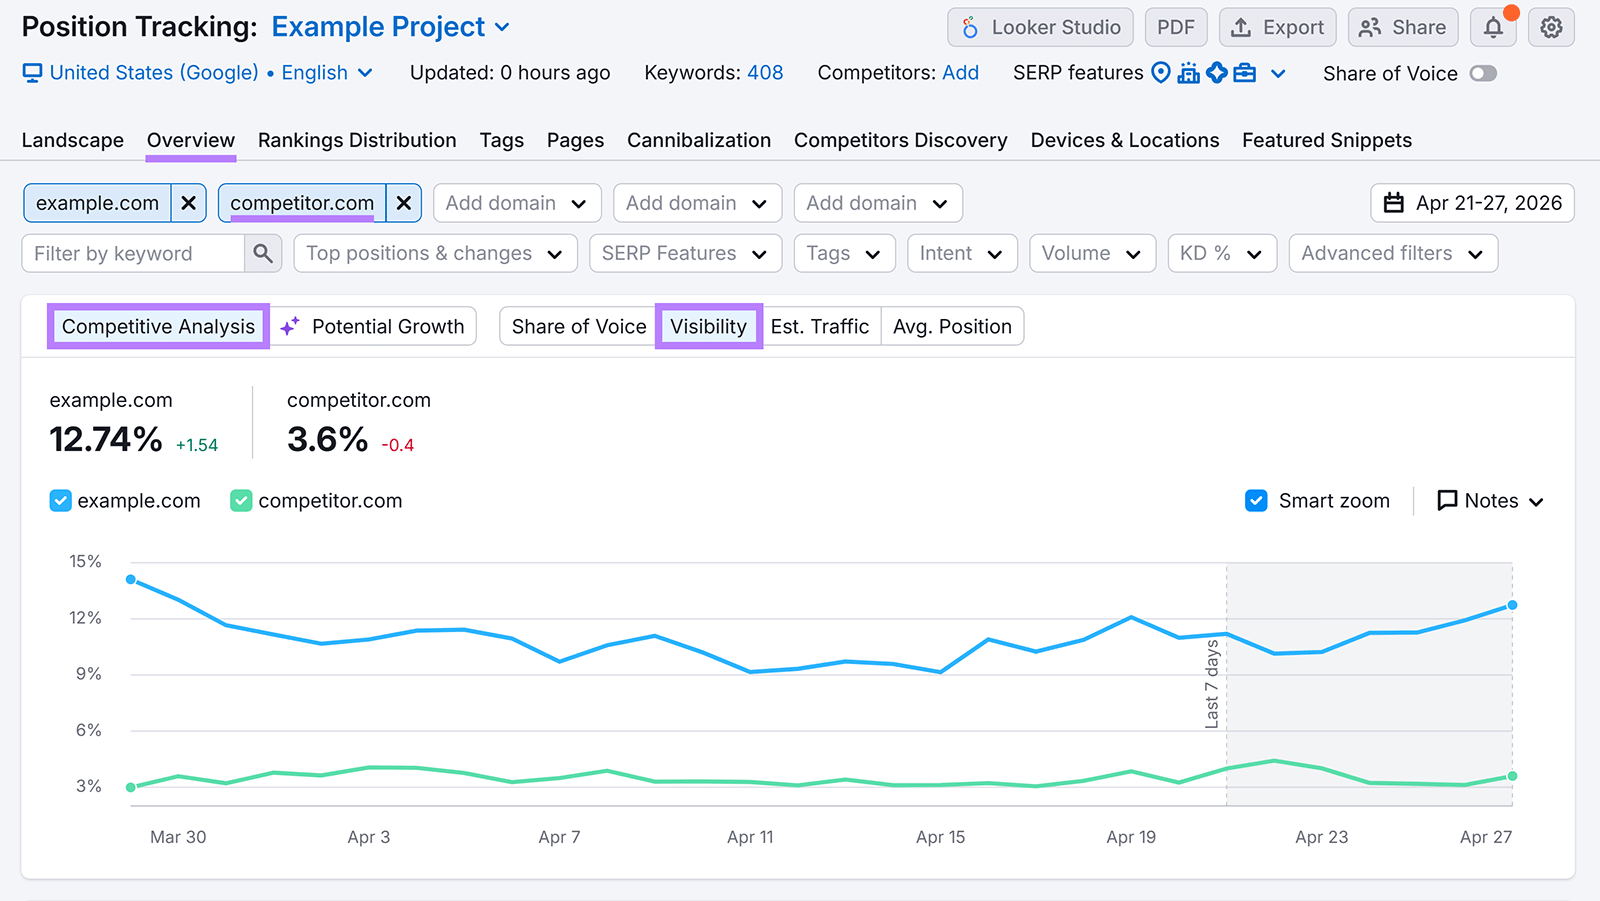Click the AI overview SERP feature icon
The width and height of the screenshot is (1600, 901).
[x=1217, y=73]
